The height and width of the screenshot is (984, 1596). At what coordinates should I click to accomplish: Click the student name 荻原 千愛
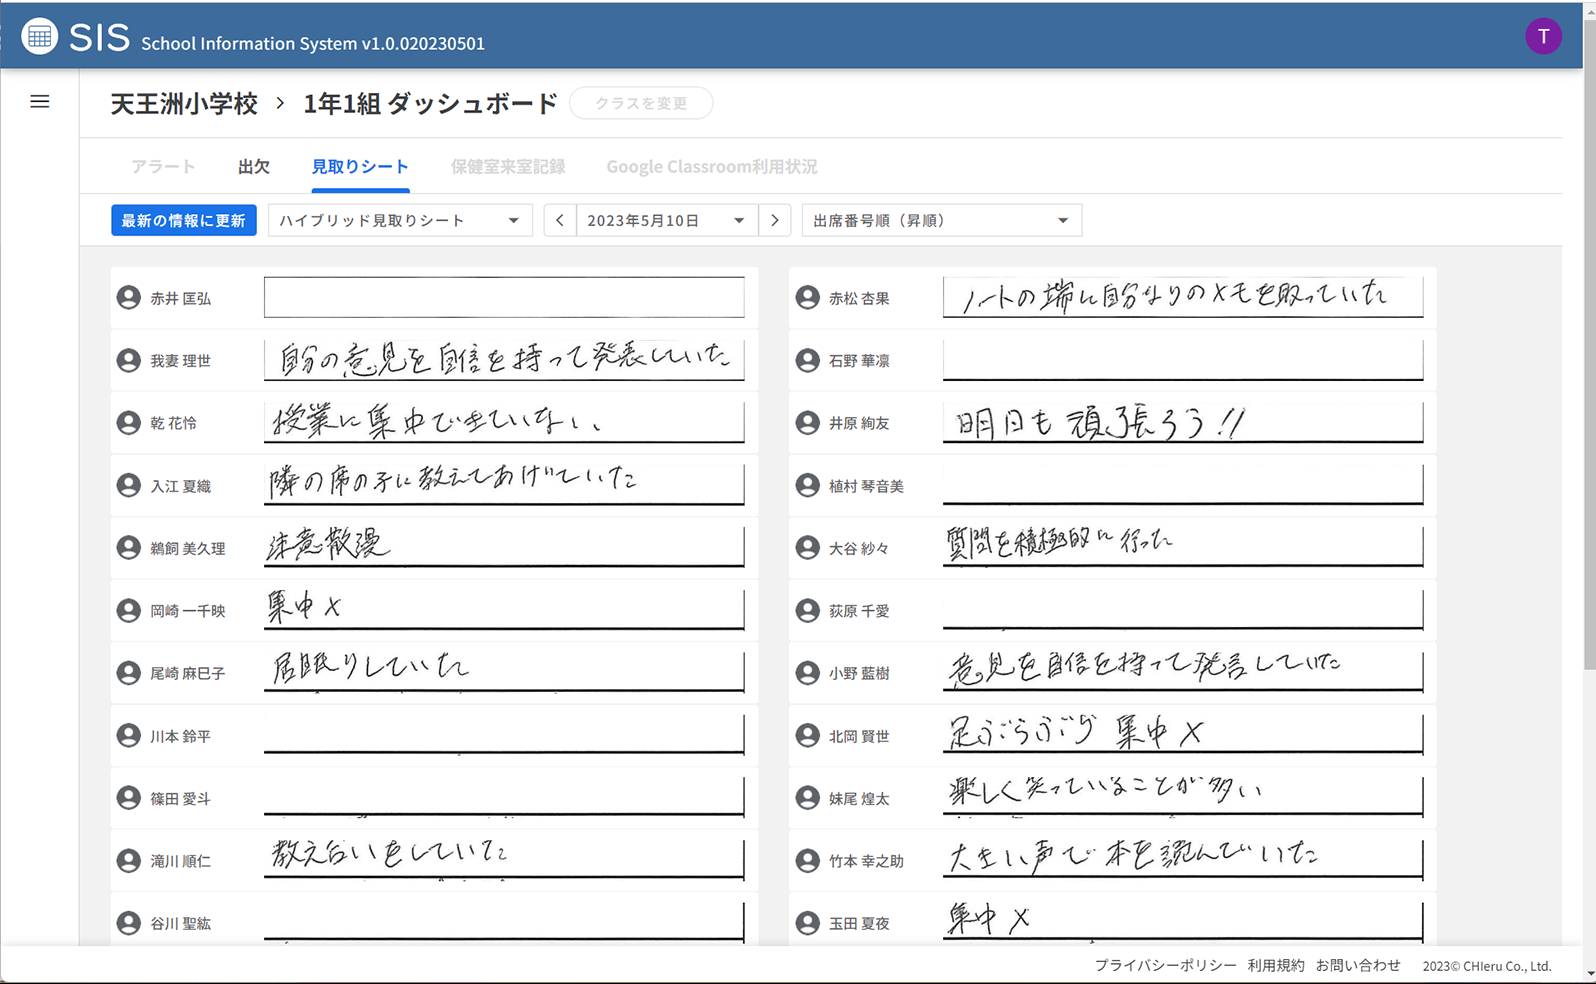[859, 610]
